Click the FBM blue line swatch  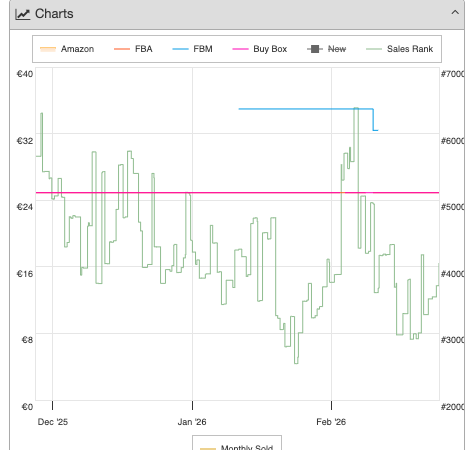180,49
